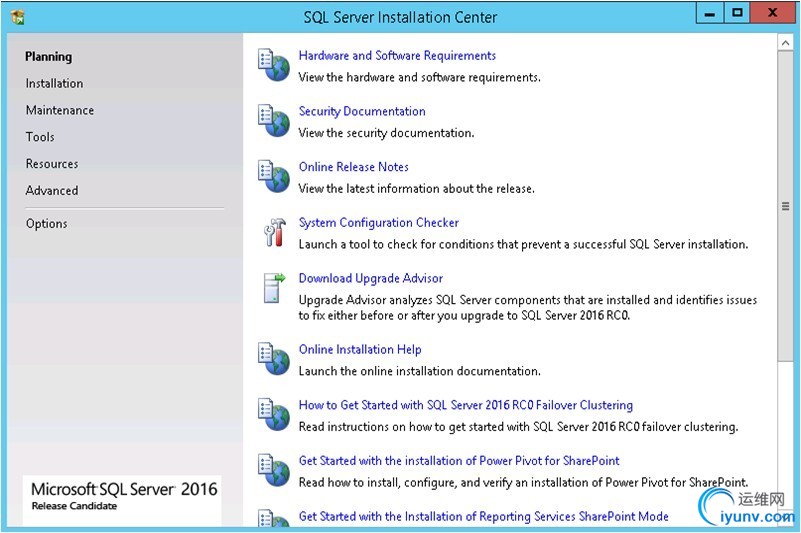The width and height of the screenshot is (801, 533).
Task: Click text 'Launch the online installation documentation.'
Action: click(x=419, y=372)
